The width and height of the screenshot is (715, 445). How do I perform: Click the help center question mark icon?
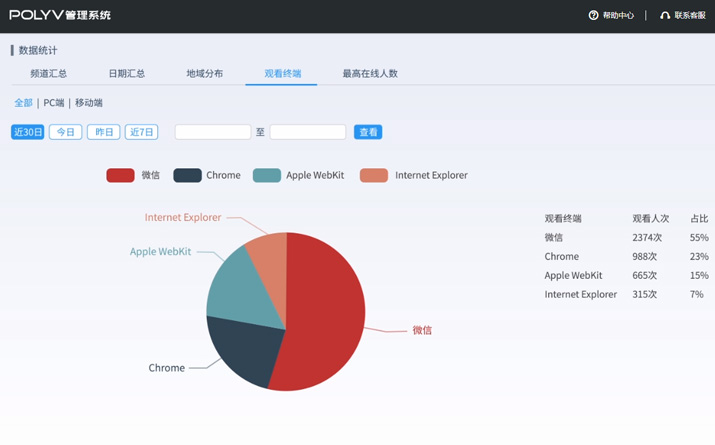pos(593,16)
